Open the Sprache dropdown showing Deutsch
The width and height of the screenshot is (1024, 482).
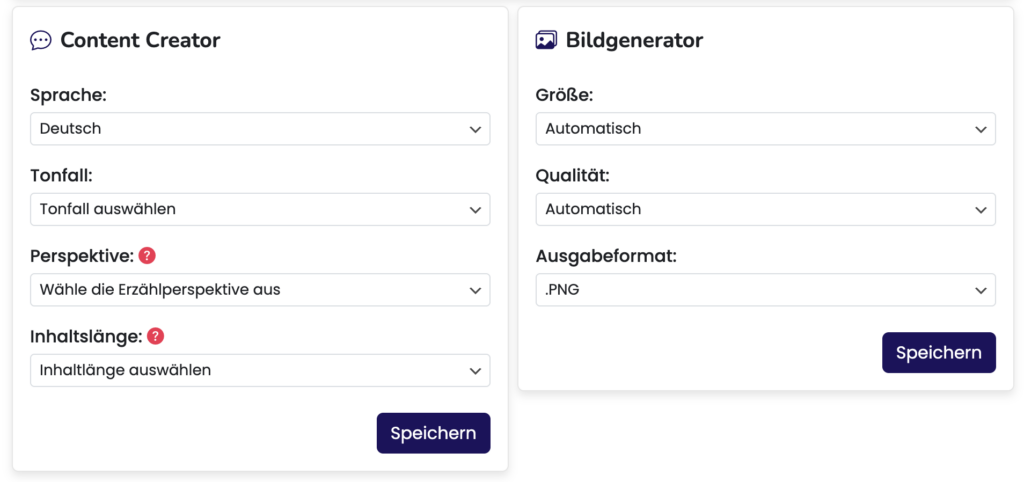tap(260, 129)
